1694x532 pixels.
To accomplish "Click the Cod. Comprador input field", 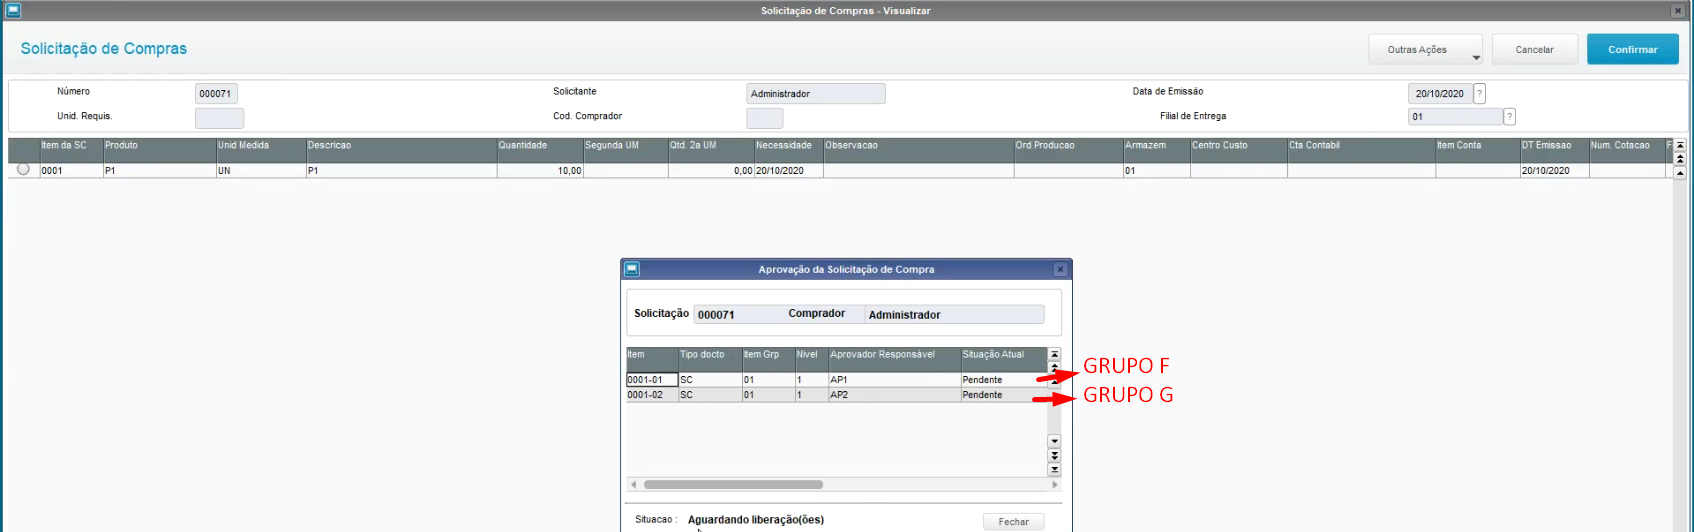I will click(x=764, y=118).
